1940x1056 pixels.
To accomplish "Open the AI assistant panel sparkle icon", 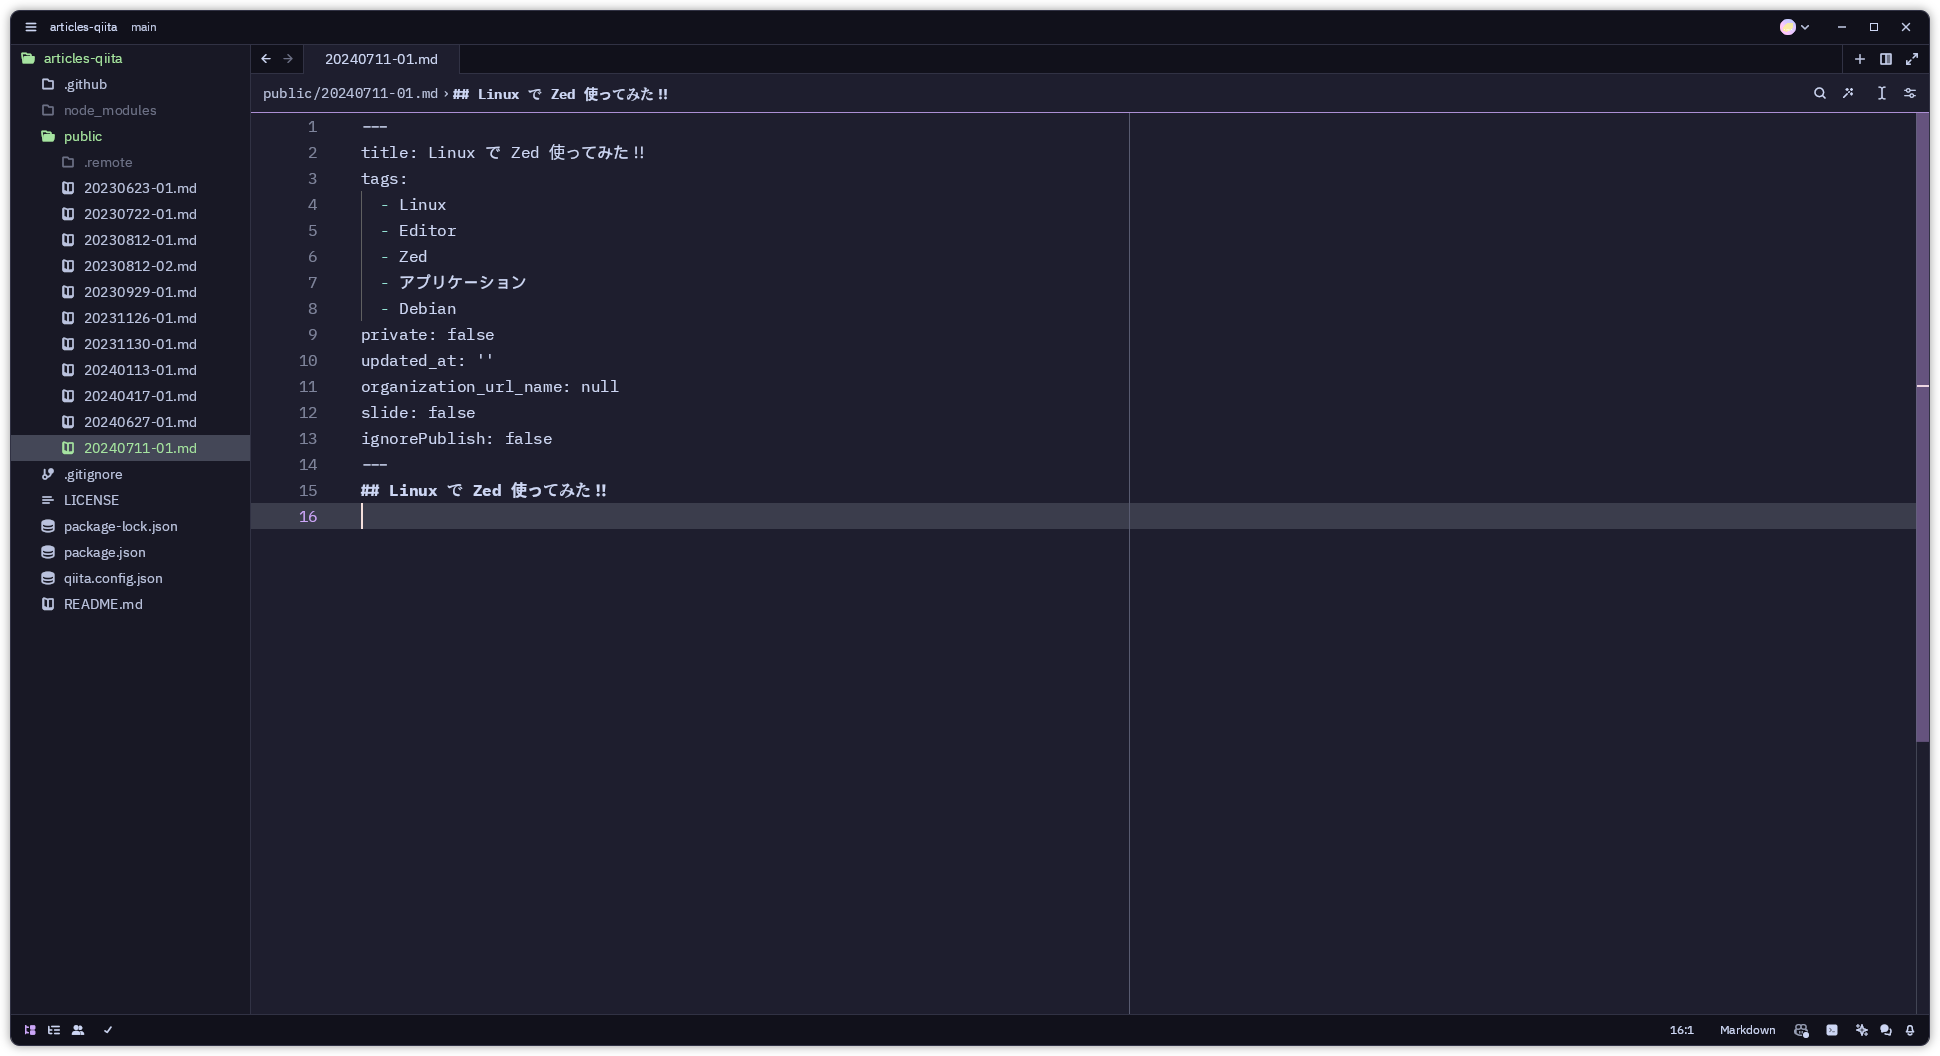I will (1862, 1030).
